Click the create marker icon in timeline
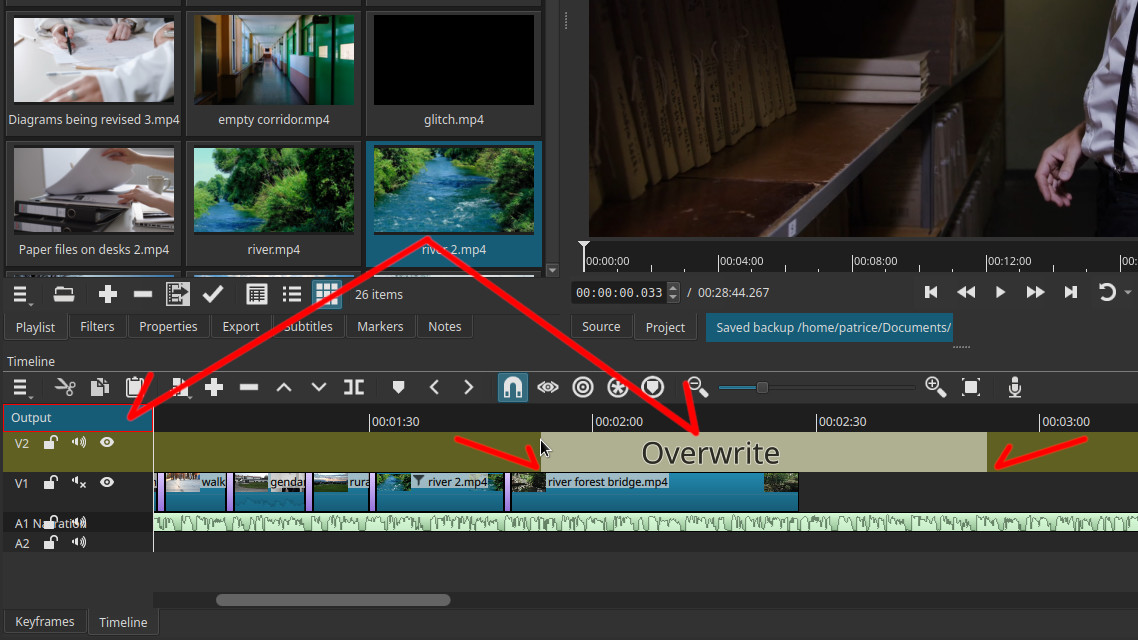 pos(398,387)
